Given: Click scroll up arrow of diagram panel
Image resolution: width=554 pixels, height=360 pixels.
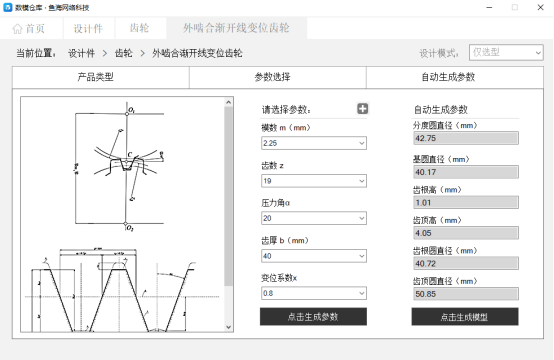Looking at the screenshot, I should click(x=229, y=102).
